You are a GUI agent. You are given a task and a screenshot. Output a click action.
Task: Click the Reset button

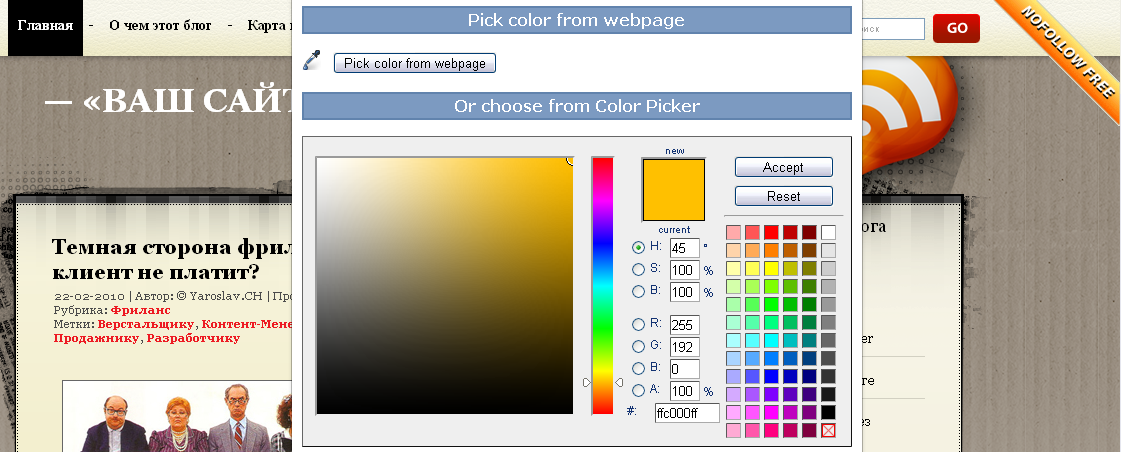(783, 196)
